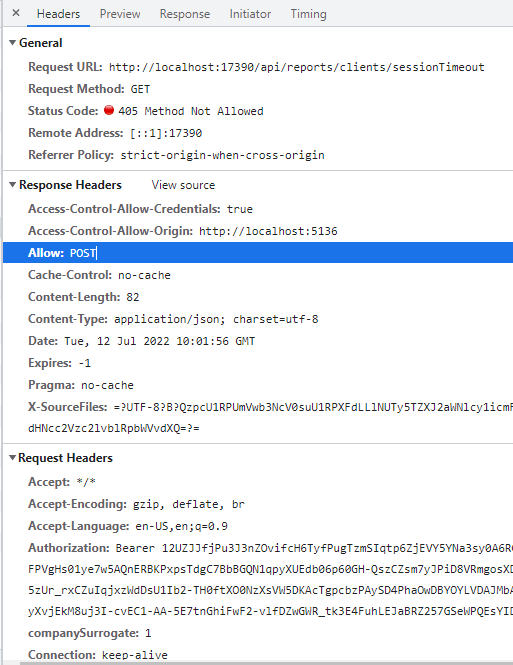Image resolution: width=513 pixels, height=665 pixels.
Task: Select the highlighted Allow: POST header row
Action: point(258,253)
